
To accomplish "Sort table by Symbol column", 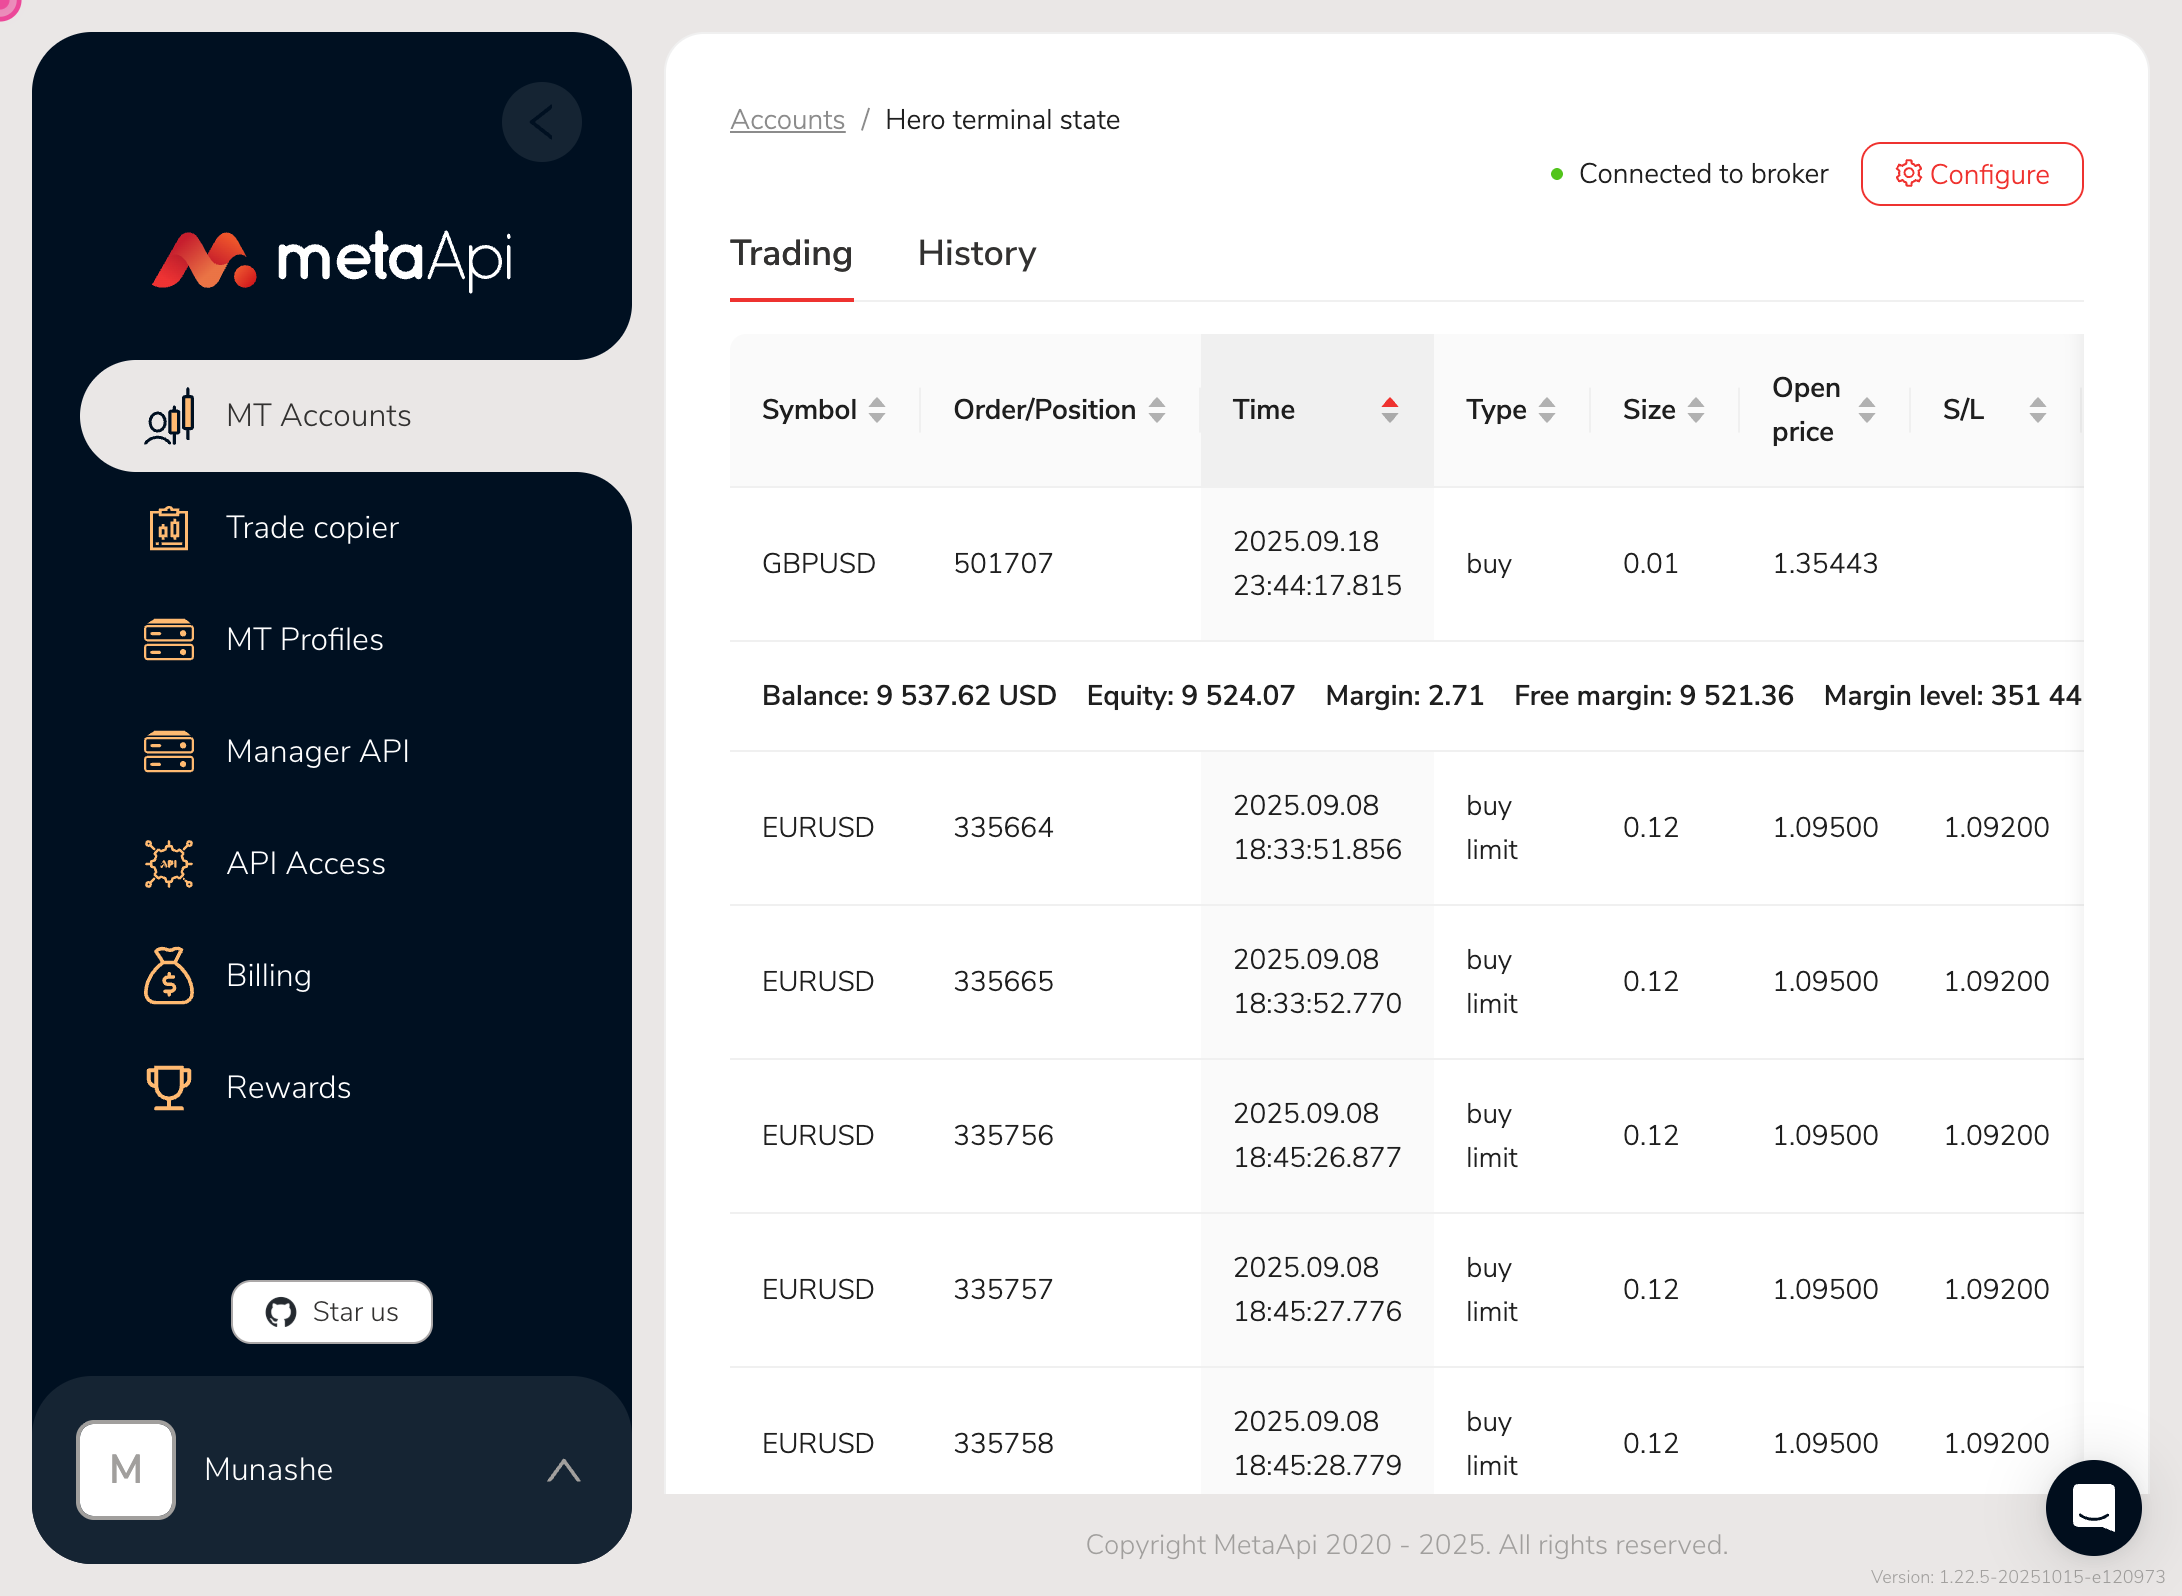I will point(877,410).
